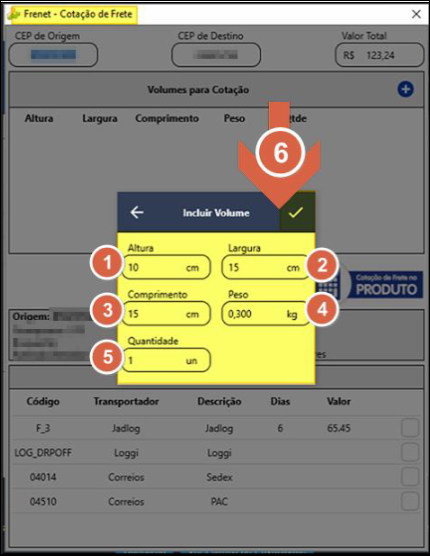Select the Valor Total field R$ 123,24
Screen dimensions: 430x556
(x=379, y=55)
